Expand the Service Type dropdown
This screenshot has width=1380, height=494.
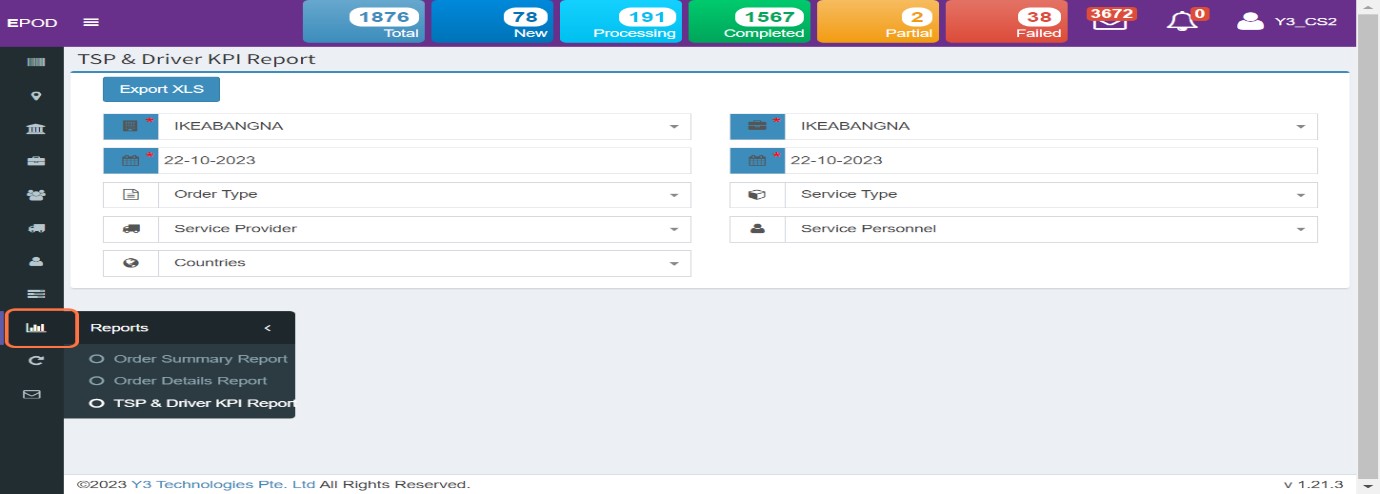(1051, 194)
